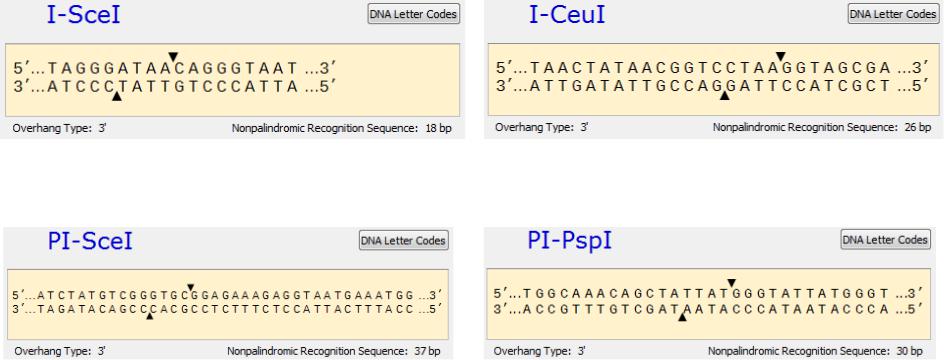The height and width of the screenshot is (360, 944).
Task: Open DNA Letter Codes for I-CeuI
Action: pyautogui.click(x=894, y=14)
